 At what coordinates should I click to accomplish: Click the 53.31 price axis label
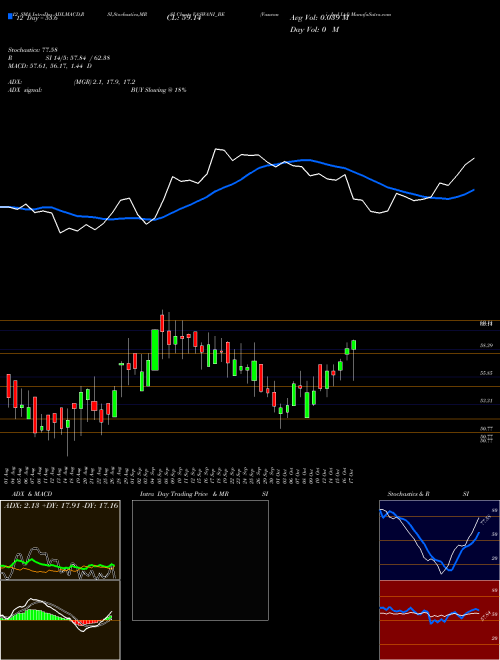click(487, 401)
